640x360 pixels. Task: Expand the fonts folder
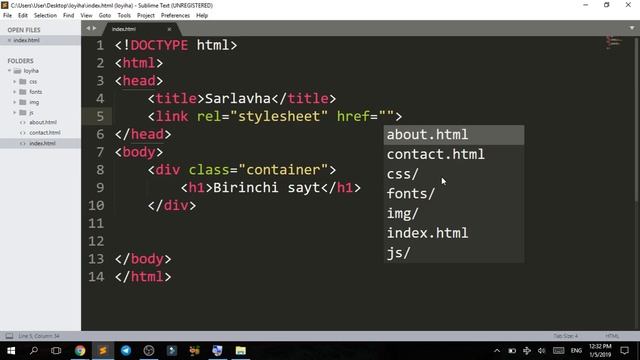point(15,92)
